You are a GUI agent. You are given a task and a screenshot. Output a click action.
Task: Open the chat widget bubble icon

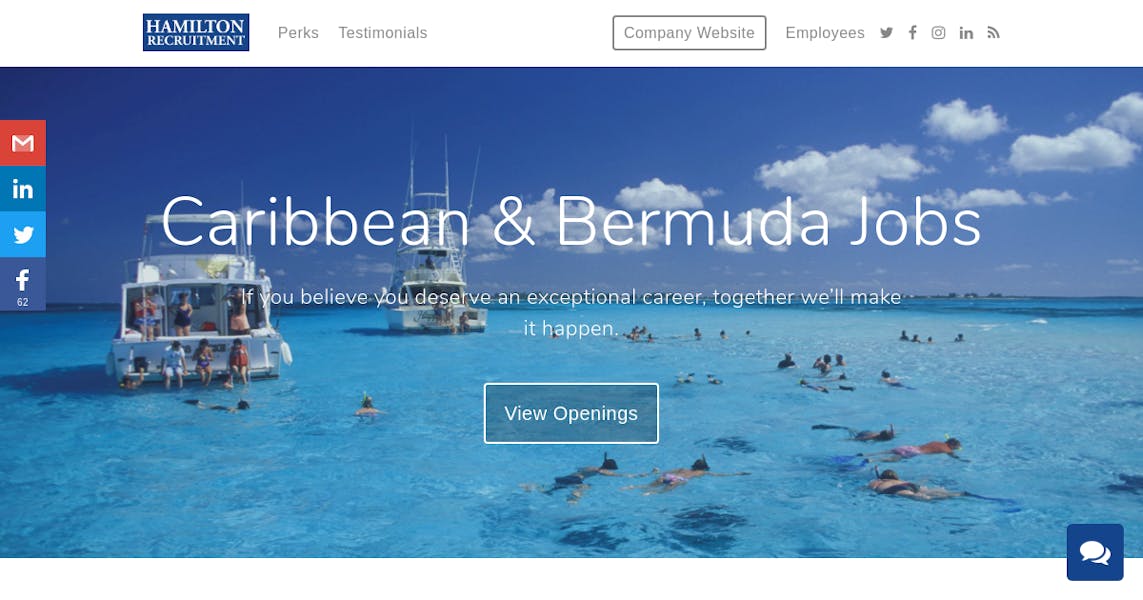(x=1095, y=552)
